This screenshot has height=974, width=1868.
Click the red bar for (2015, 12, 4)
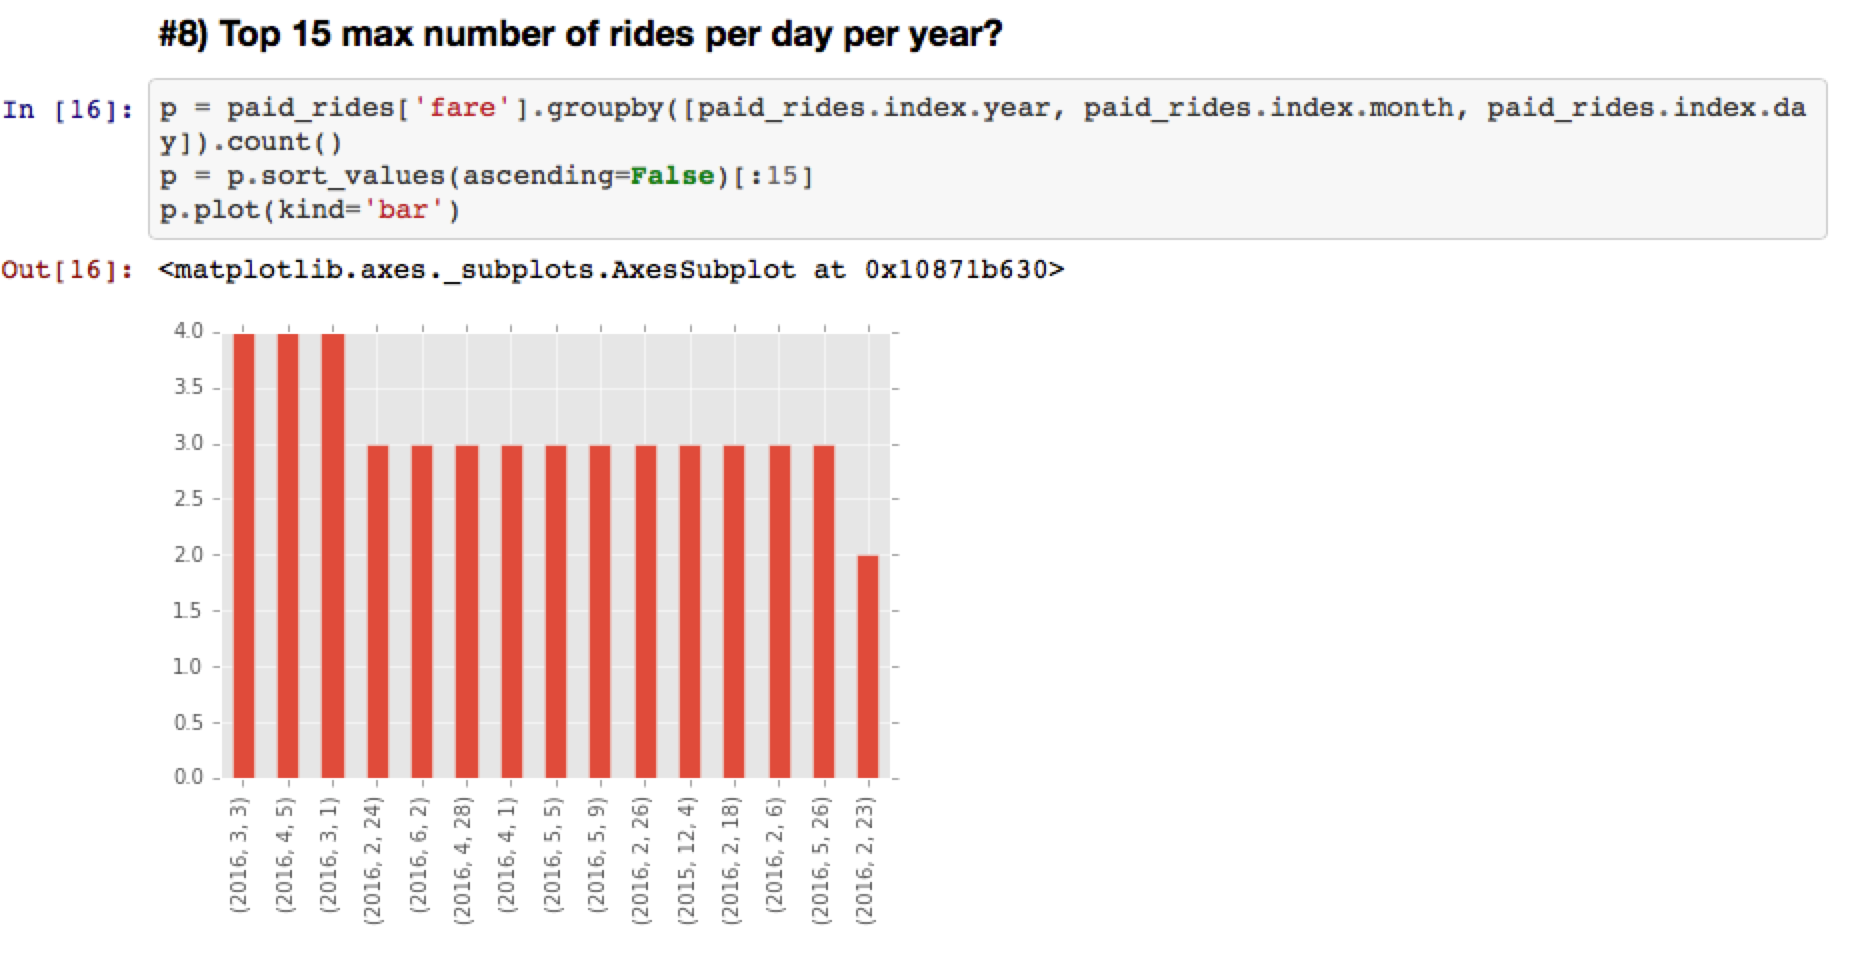689,611
